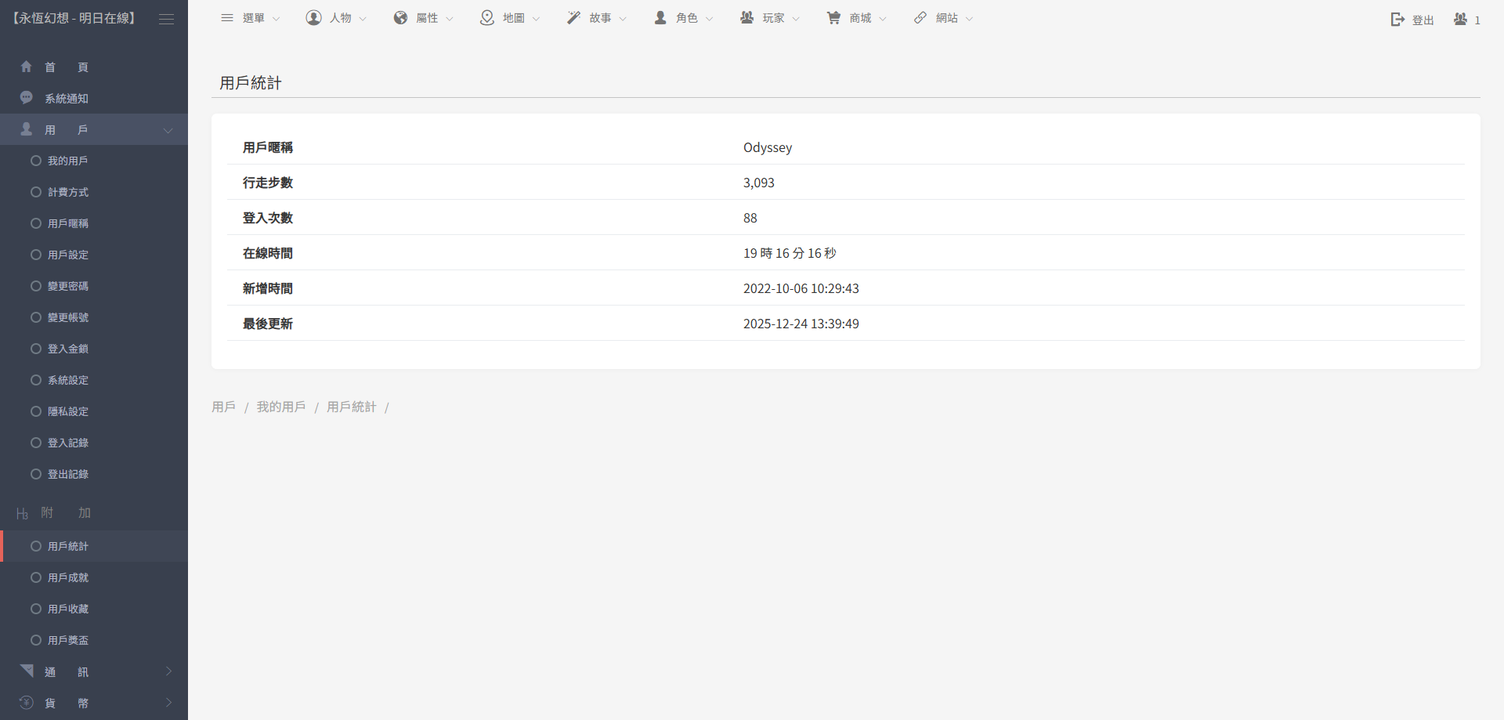Screen dimensions: 1504x720
Task: Click the 我的用戶 breadcrumb link
Action: click(281, 407)
